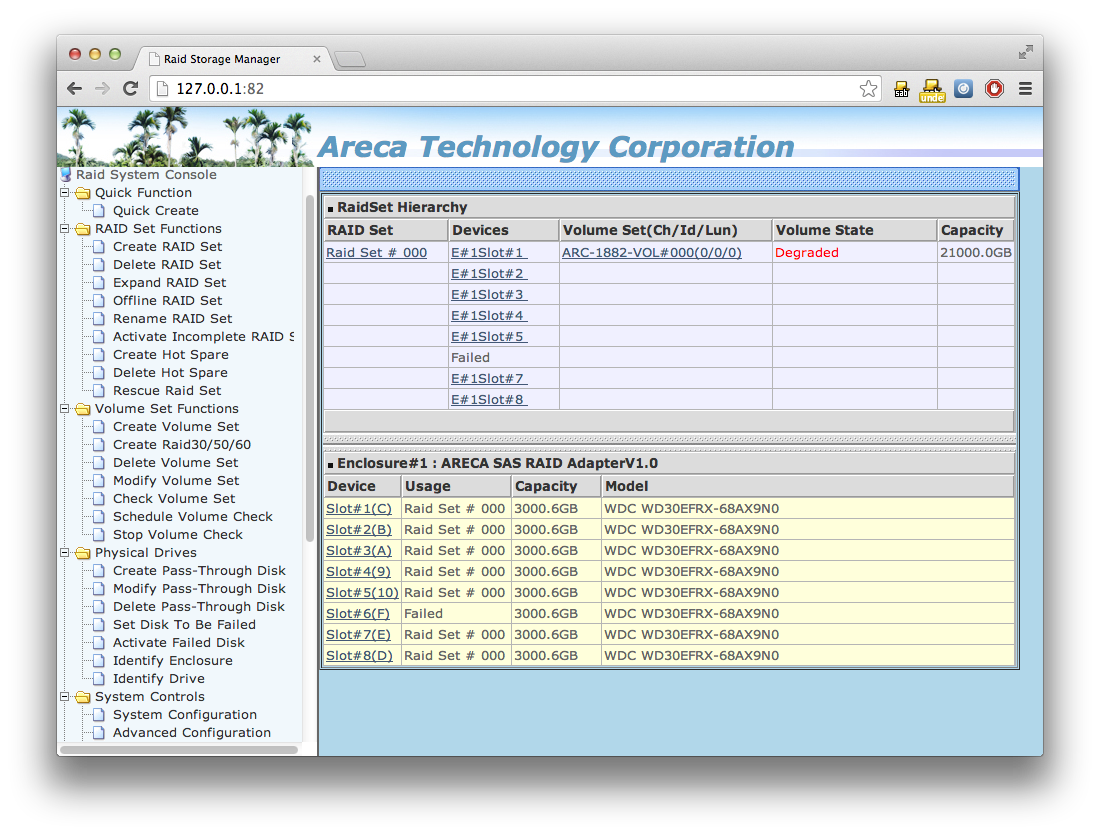The width and height of the screenshot is (1100, 835).
Task: Open the Slot#8(D) device link
Action: point(359,656)
